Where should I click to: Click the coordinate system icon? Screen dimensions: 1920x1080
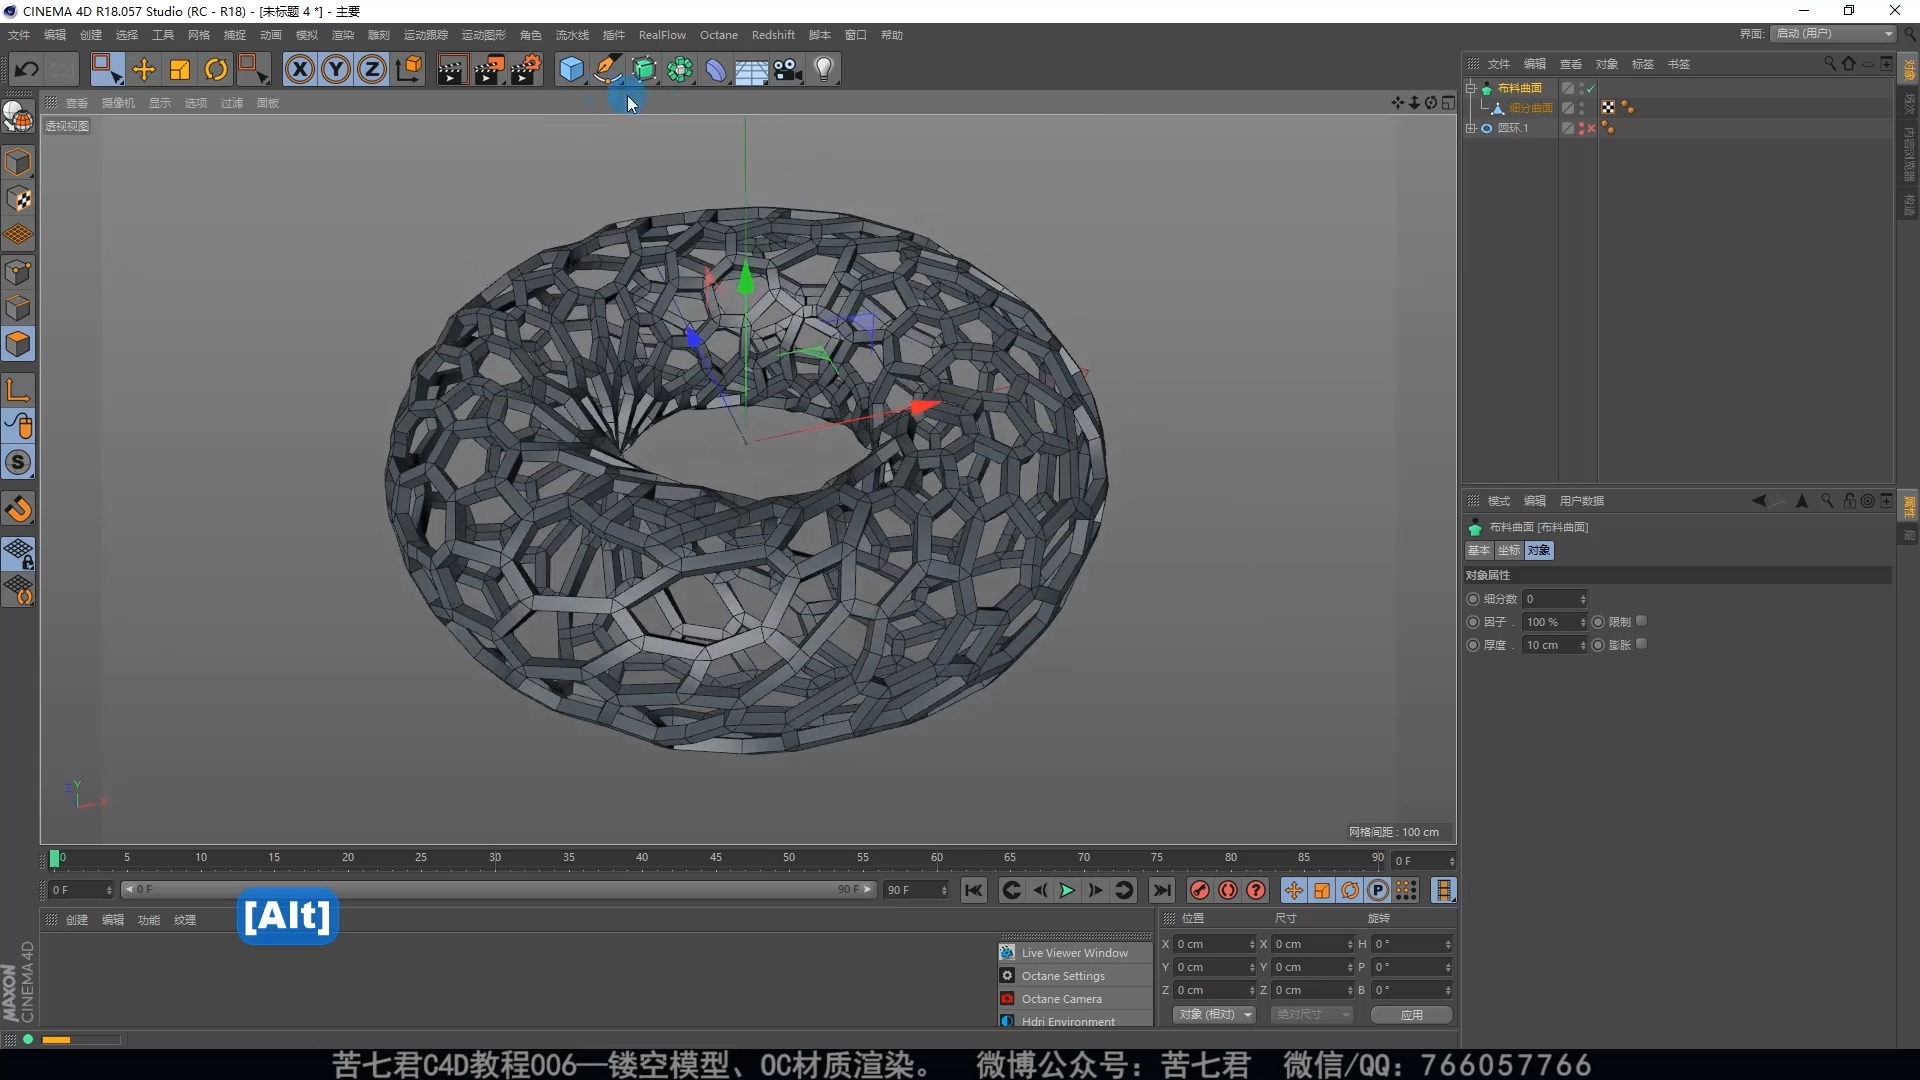(409, 69)
